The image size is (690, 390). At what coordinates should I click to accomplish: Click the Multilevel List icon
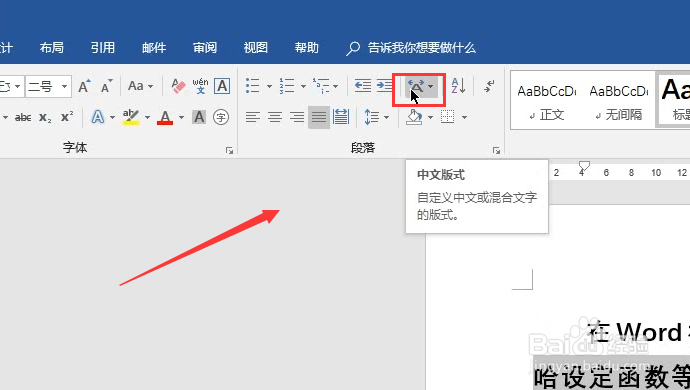tap(321, 86)
